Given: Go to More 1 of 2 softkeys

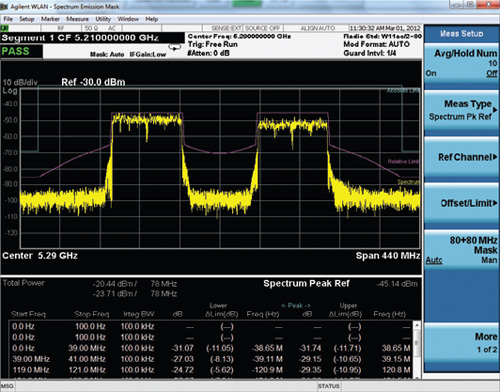Looking at the screenshot, I should coord(462,343).
